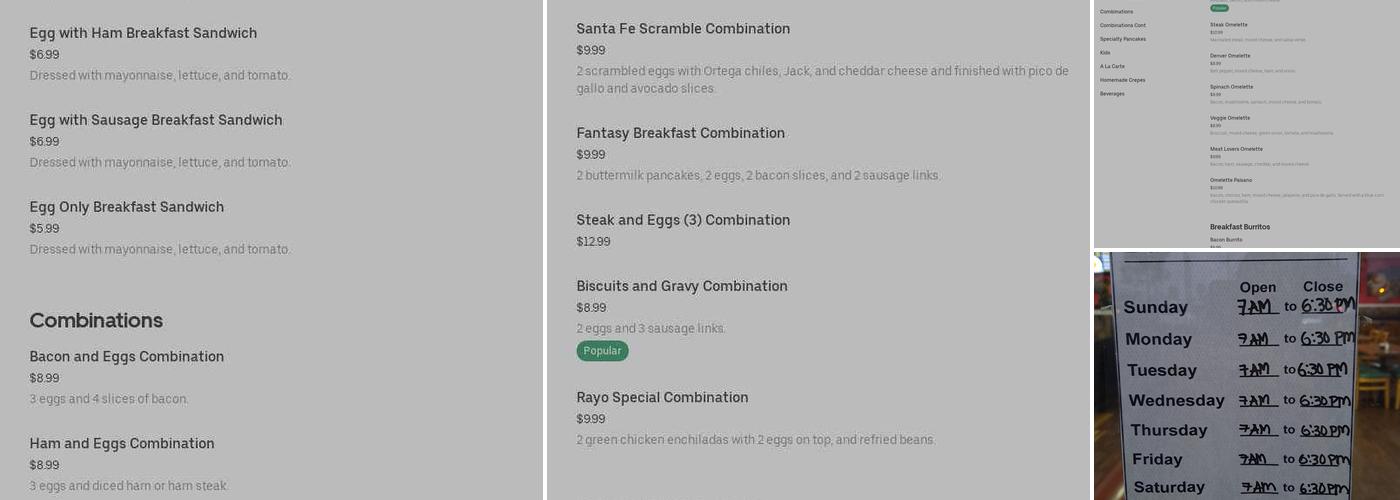Click the Breakfast Burritos section heading

[1240, 227]
